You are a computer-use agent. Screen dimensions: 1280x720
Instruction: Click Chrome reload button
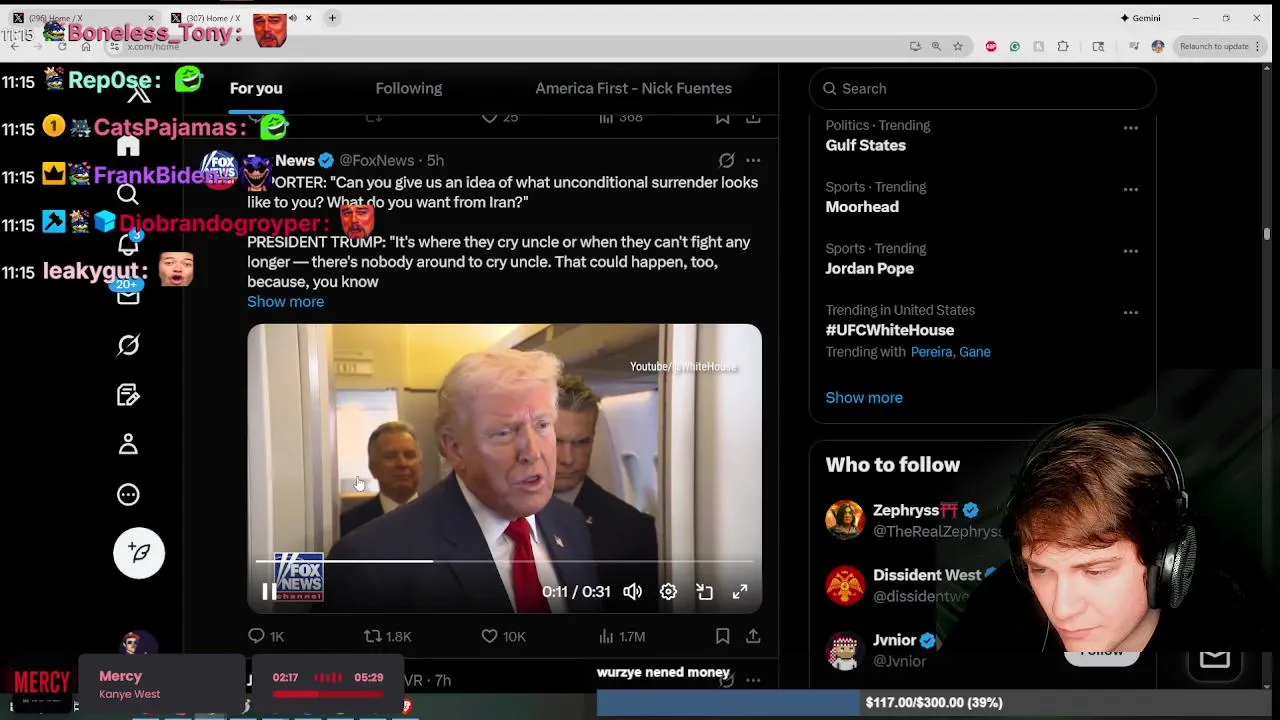(x=61, y=46)
